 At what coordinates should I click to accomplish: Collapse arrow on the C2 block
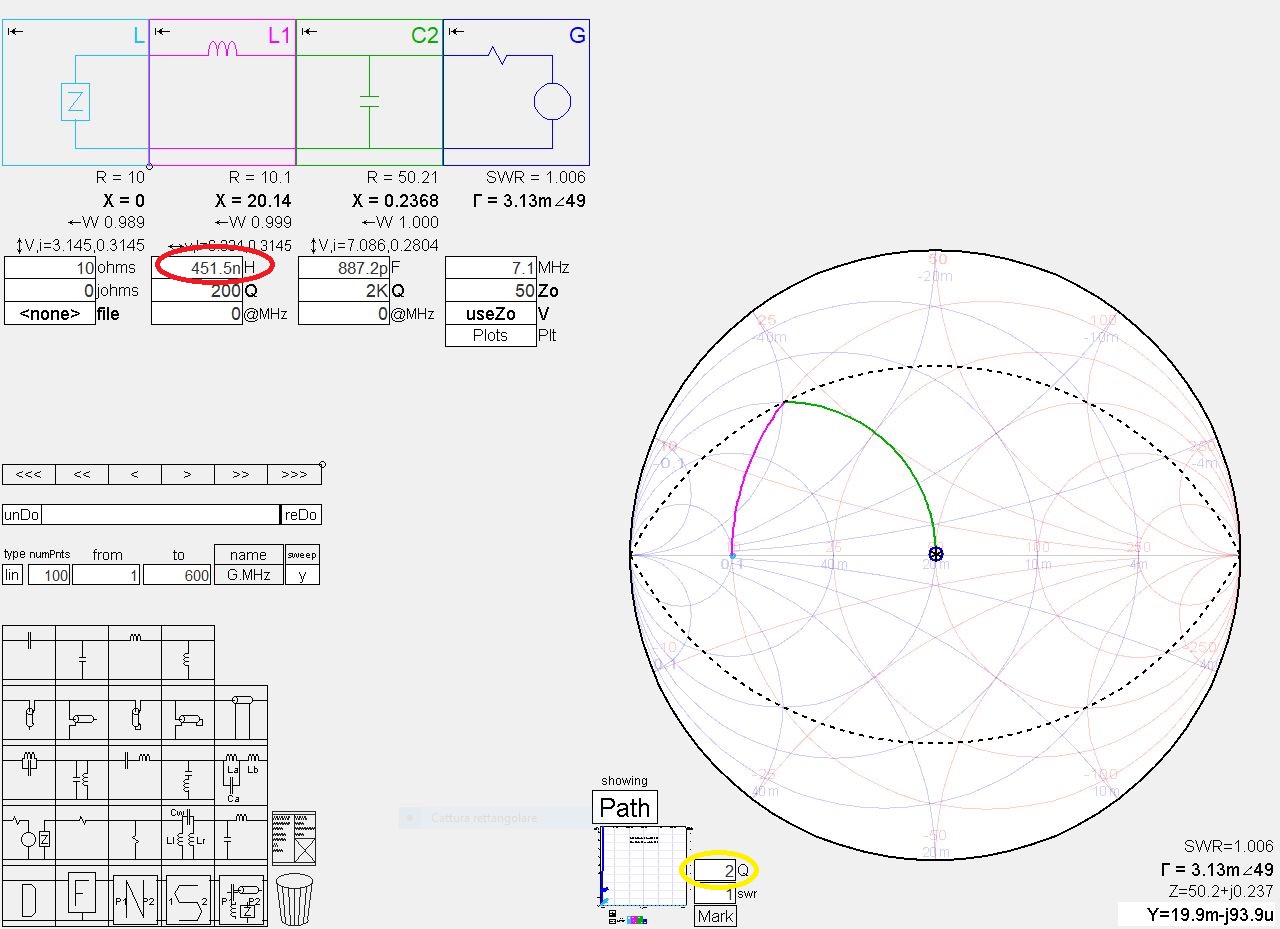pyautogui.click(x=309, y=31)
